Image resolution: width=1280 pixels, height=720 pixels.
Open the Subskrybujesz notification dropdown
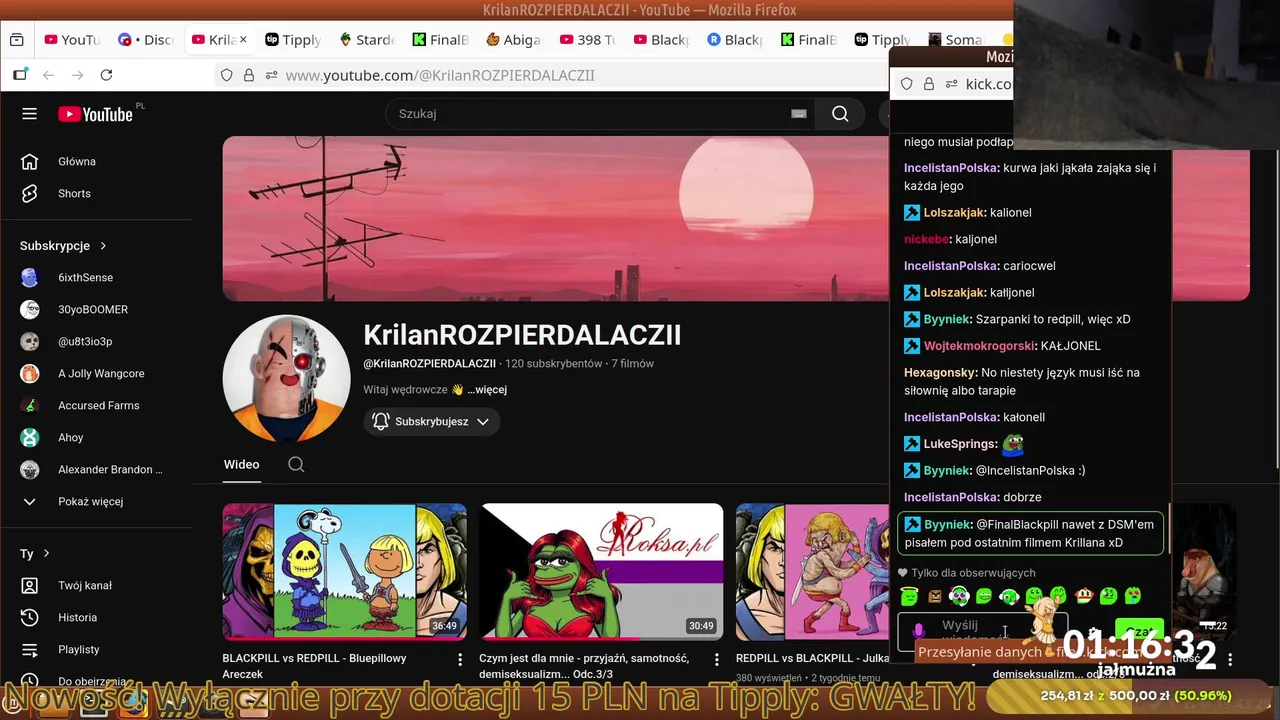coord(432,422)
